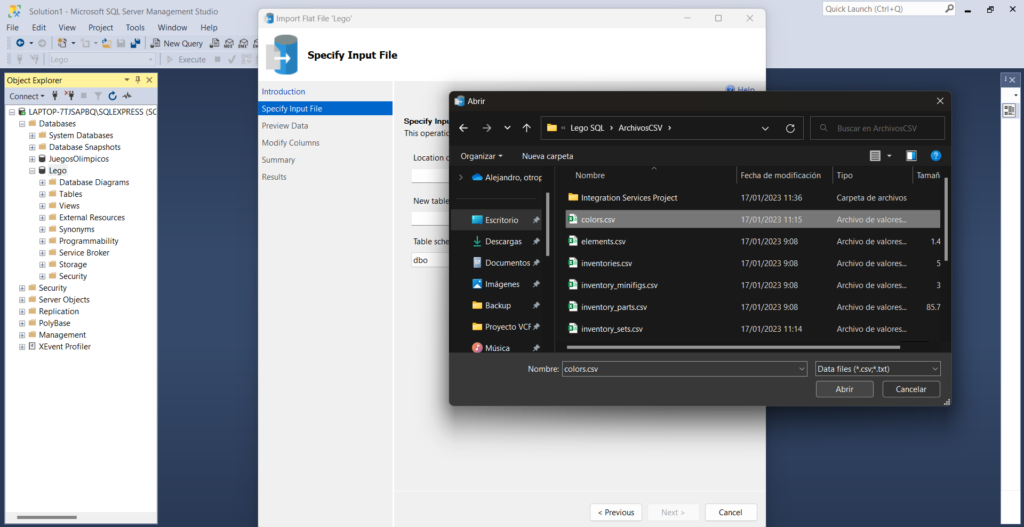
Task: Toggle auto-hide pin on Object Explorer
Action: (x=138, y=80)
